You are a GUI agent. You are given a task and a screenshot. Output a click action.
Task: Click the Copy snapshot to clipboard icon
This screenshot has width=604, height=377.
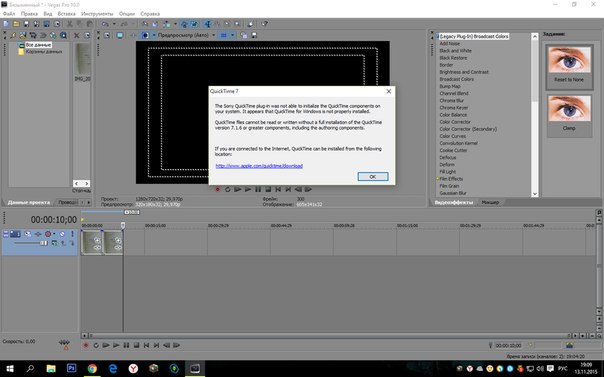243,35
